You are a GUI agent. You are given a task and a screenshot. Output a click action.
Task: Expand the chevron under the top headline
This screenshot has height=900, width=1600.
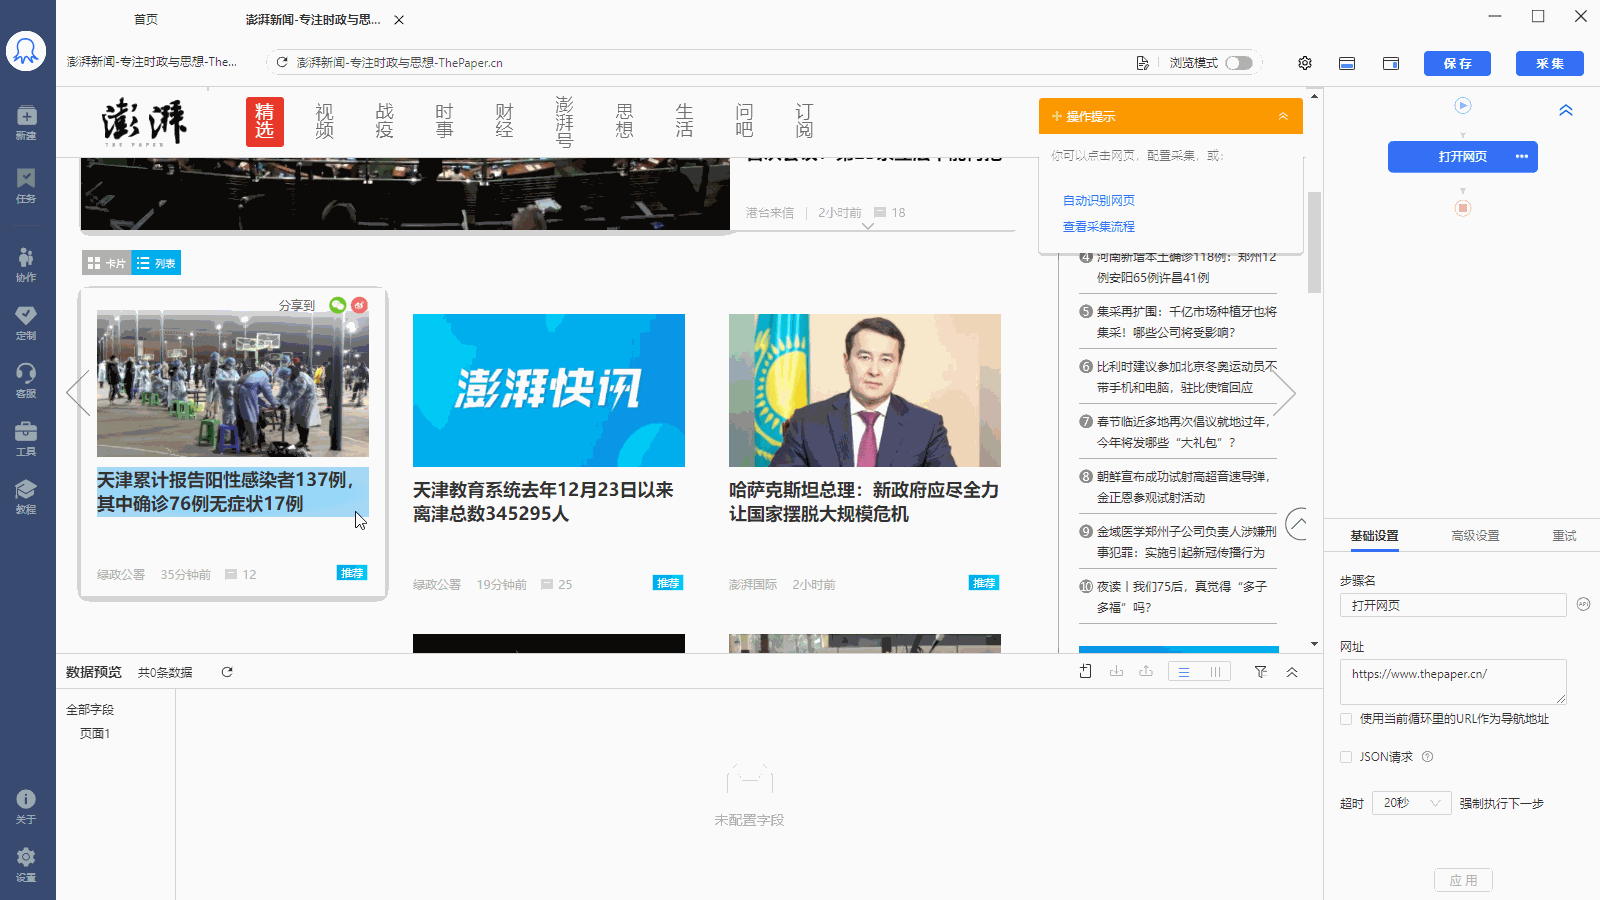tap(868, 227)
